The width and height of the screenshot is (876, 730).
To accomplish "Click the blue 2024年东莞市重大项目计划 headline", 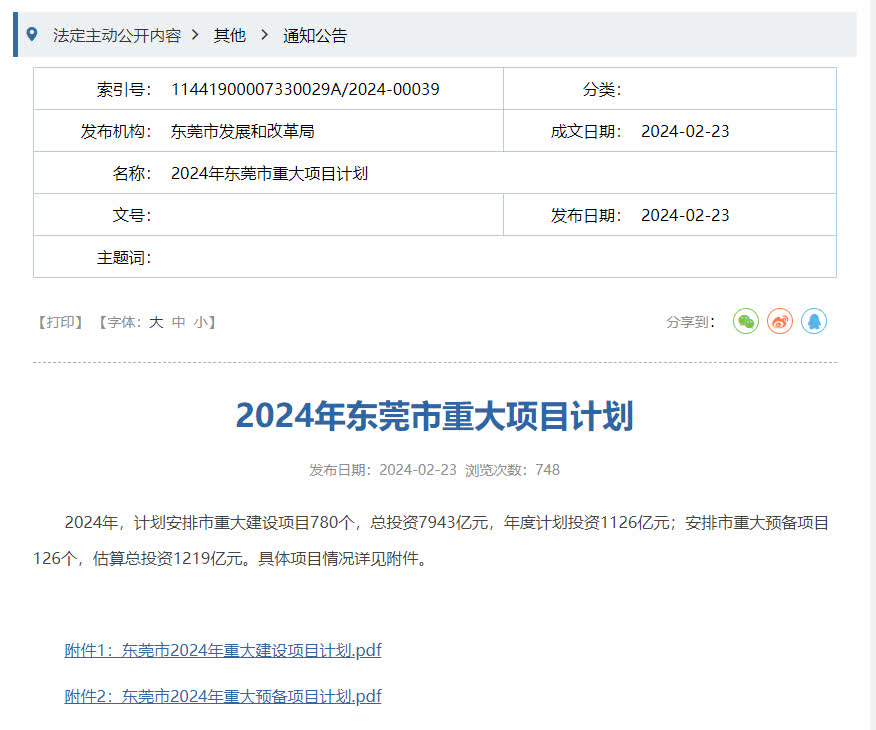I will (434, 416).
